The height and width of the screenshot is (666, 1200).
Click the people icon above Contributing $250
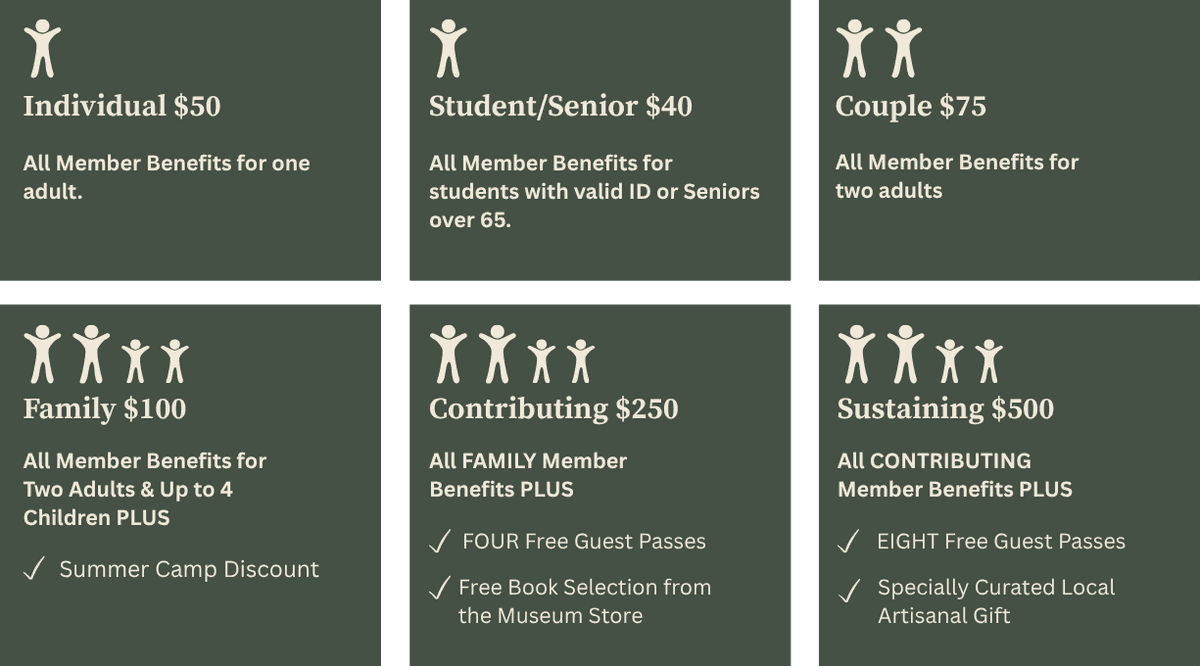pos(512,354)
